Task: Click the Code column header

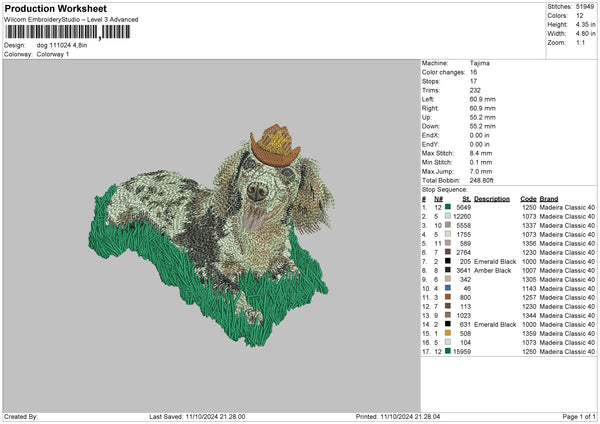Action: point(529,197)
